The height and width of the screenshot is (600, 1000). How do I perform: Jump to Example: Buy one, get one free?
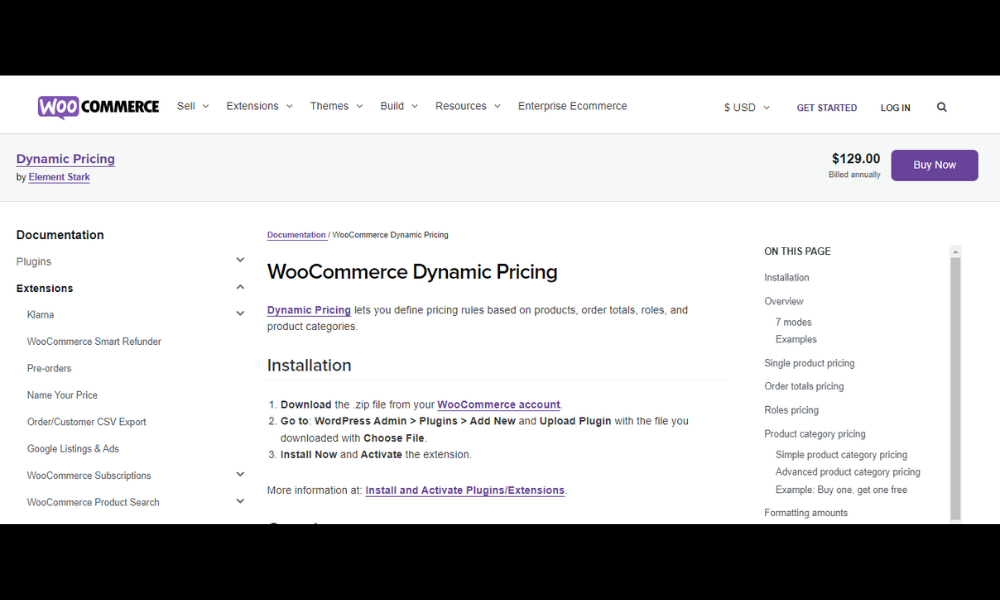click(841, 490)
